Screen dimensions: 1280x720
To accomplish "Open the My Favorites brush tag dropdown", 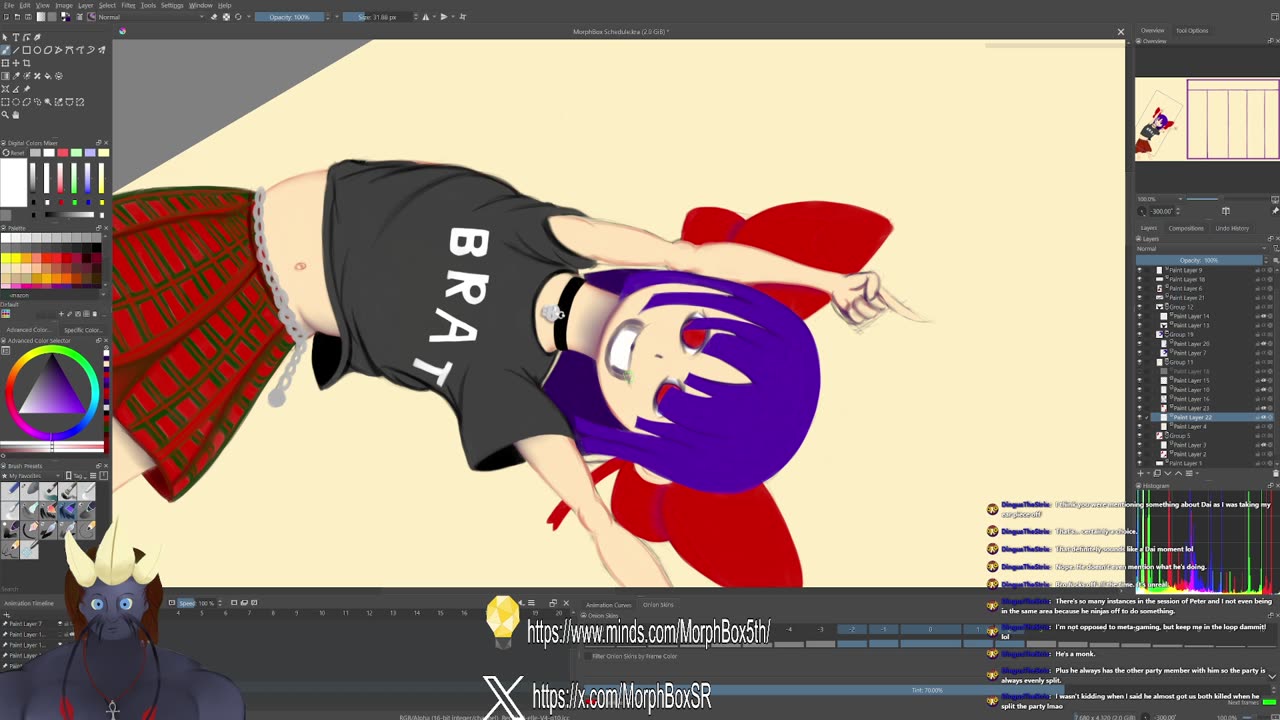I will (x=31, y=476).
